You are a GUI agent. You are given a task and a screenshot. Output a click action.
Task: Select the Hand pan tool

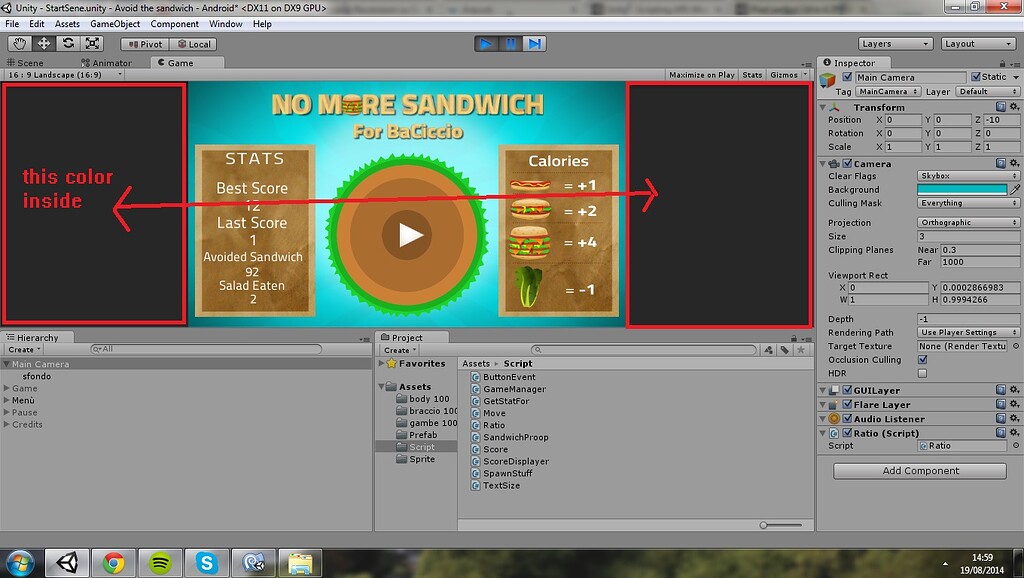pyautogui.click(x=17, y=43)
